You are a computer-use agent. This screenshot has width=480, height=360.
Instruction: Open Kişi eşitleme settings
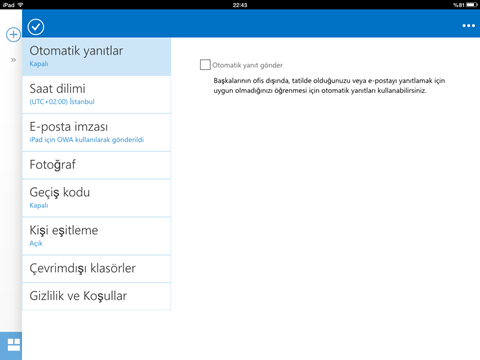[96, 236]
